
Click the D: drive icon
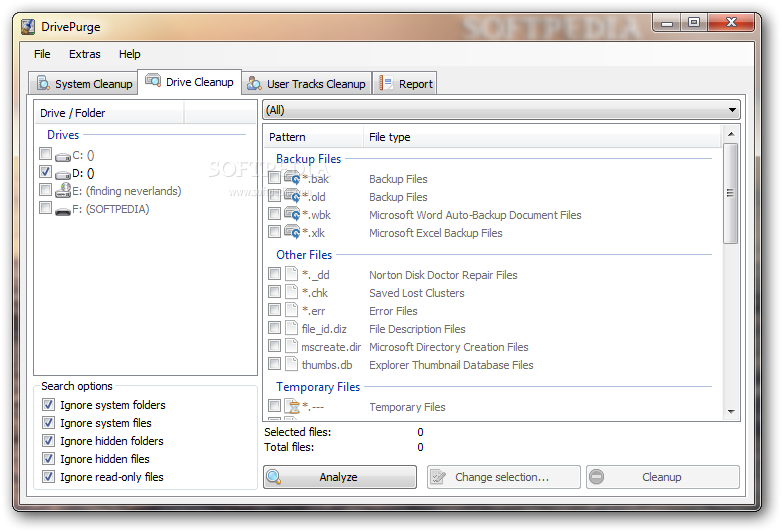(62, 175)
